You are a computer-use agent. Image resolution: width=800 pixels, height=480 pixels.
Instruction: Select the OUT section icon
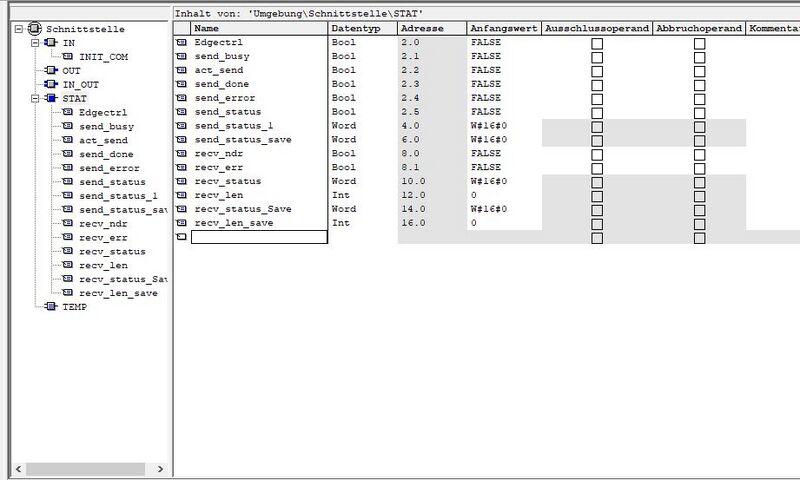coord(52,71)
